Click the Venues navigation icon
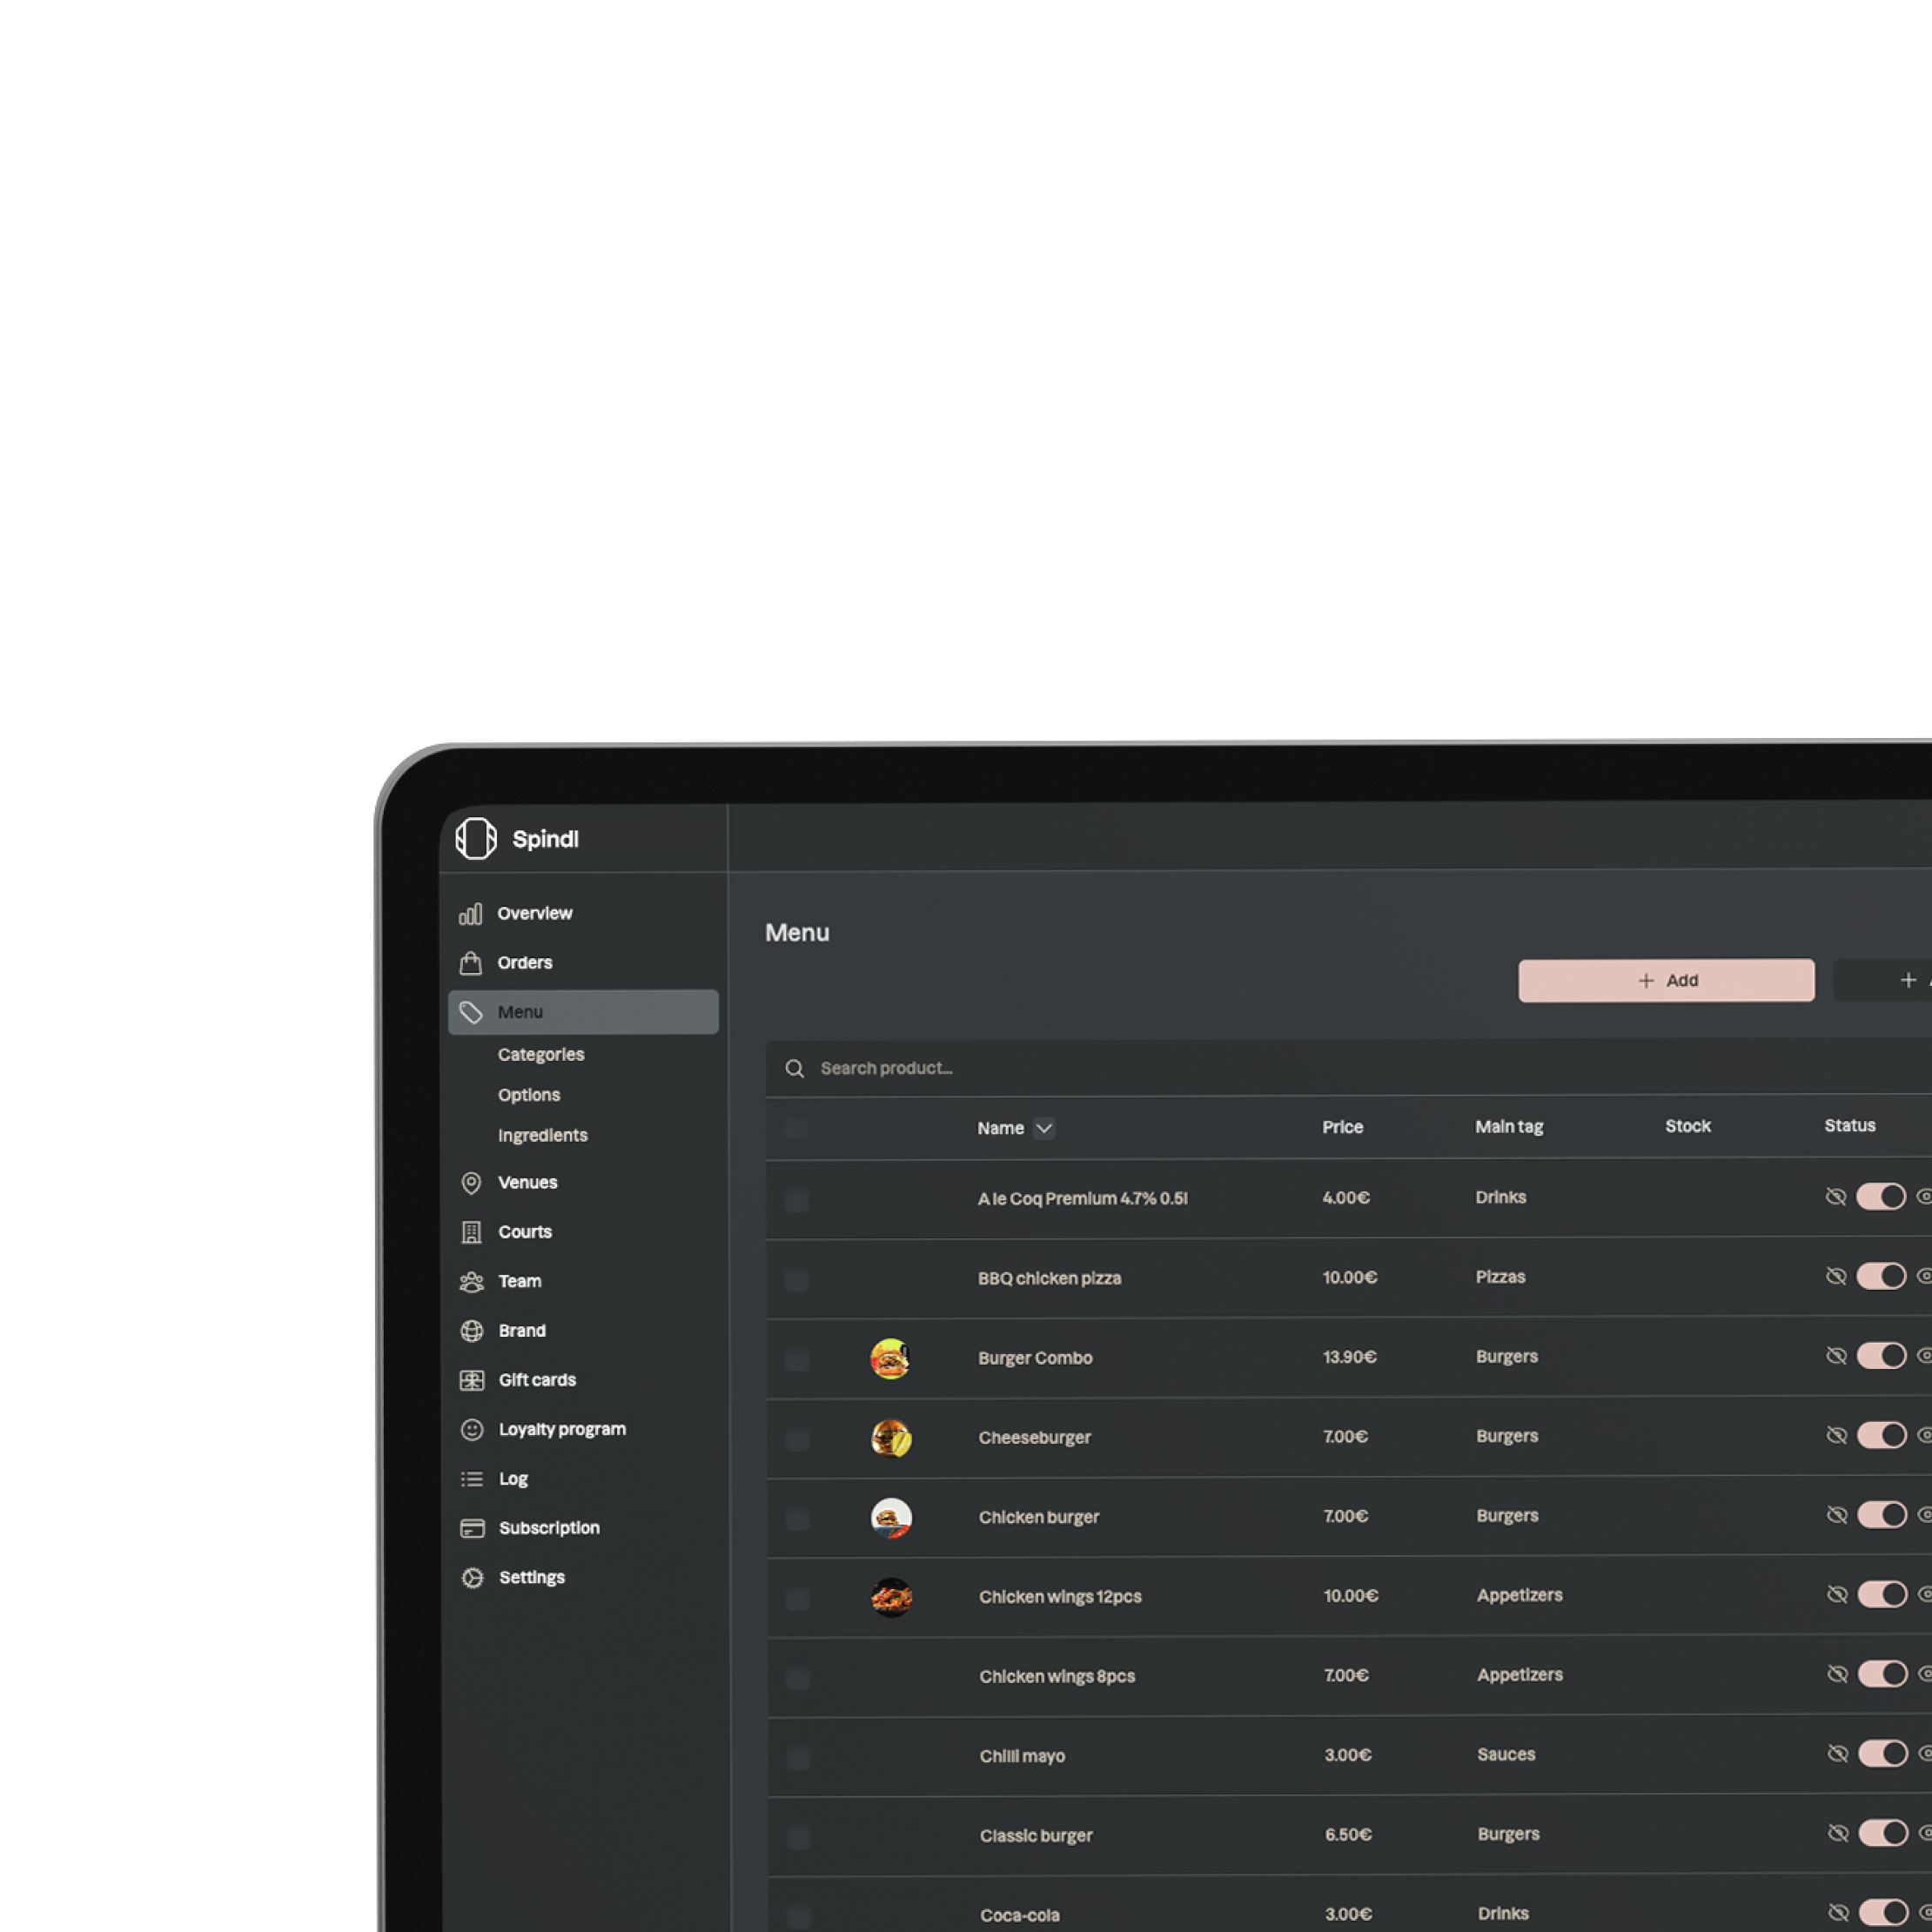 coord(473,1182)
